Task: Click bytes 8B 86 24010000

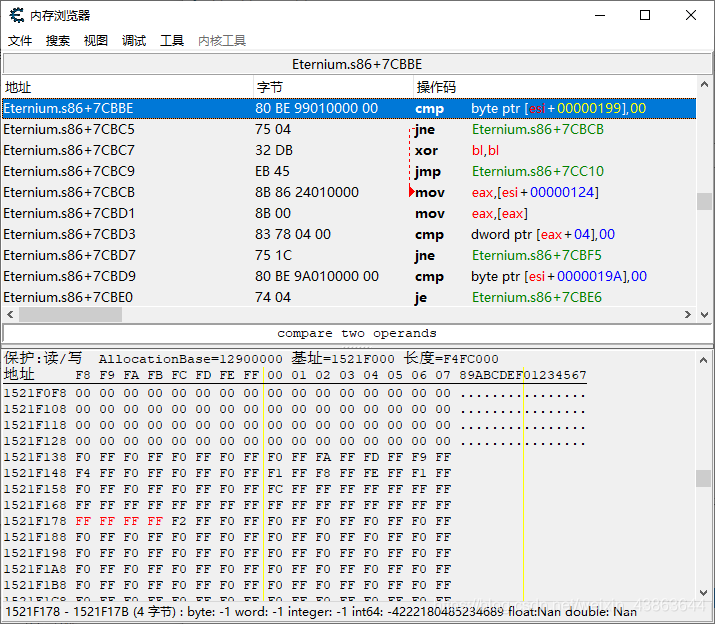Action: click(x=307, y=192)
